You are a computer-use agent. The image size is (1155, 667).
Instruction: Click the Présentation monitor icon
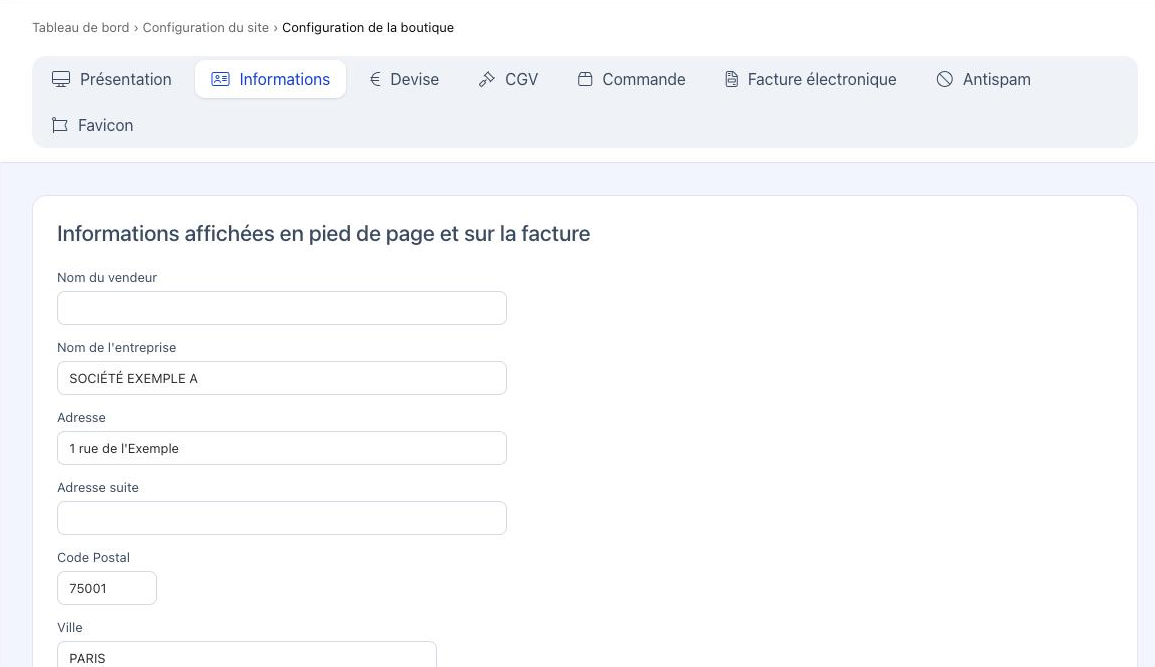(61, 80)
